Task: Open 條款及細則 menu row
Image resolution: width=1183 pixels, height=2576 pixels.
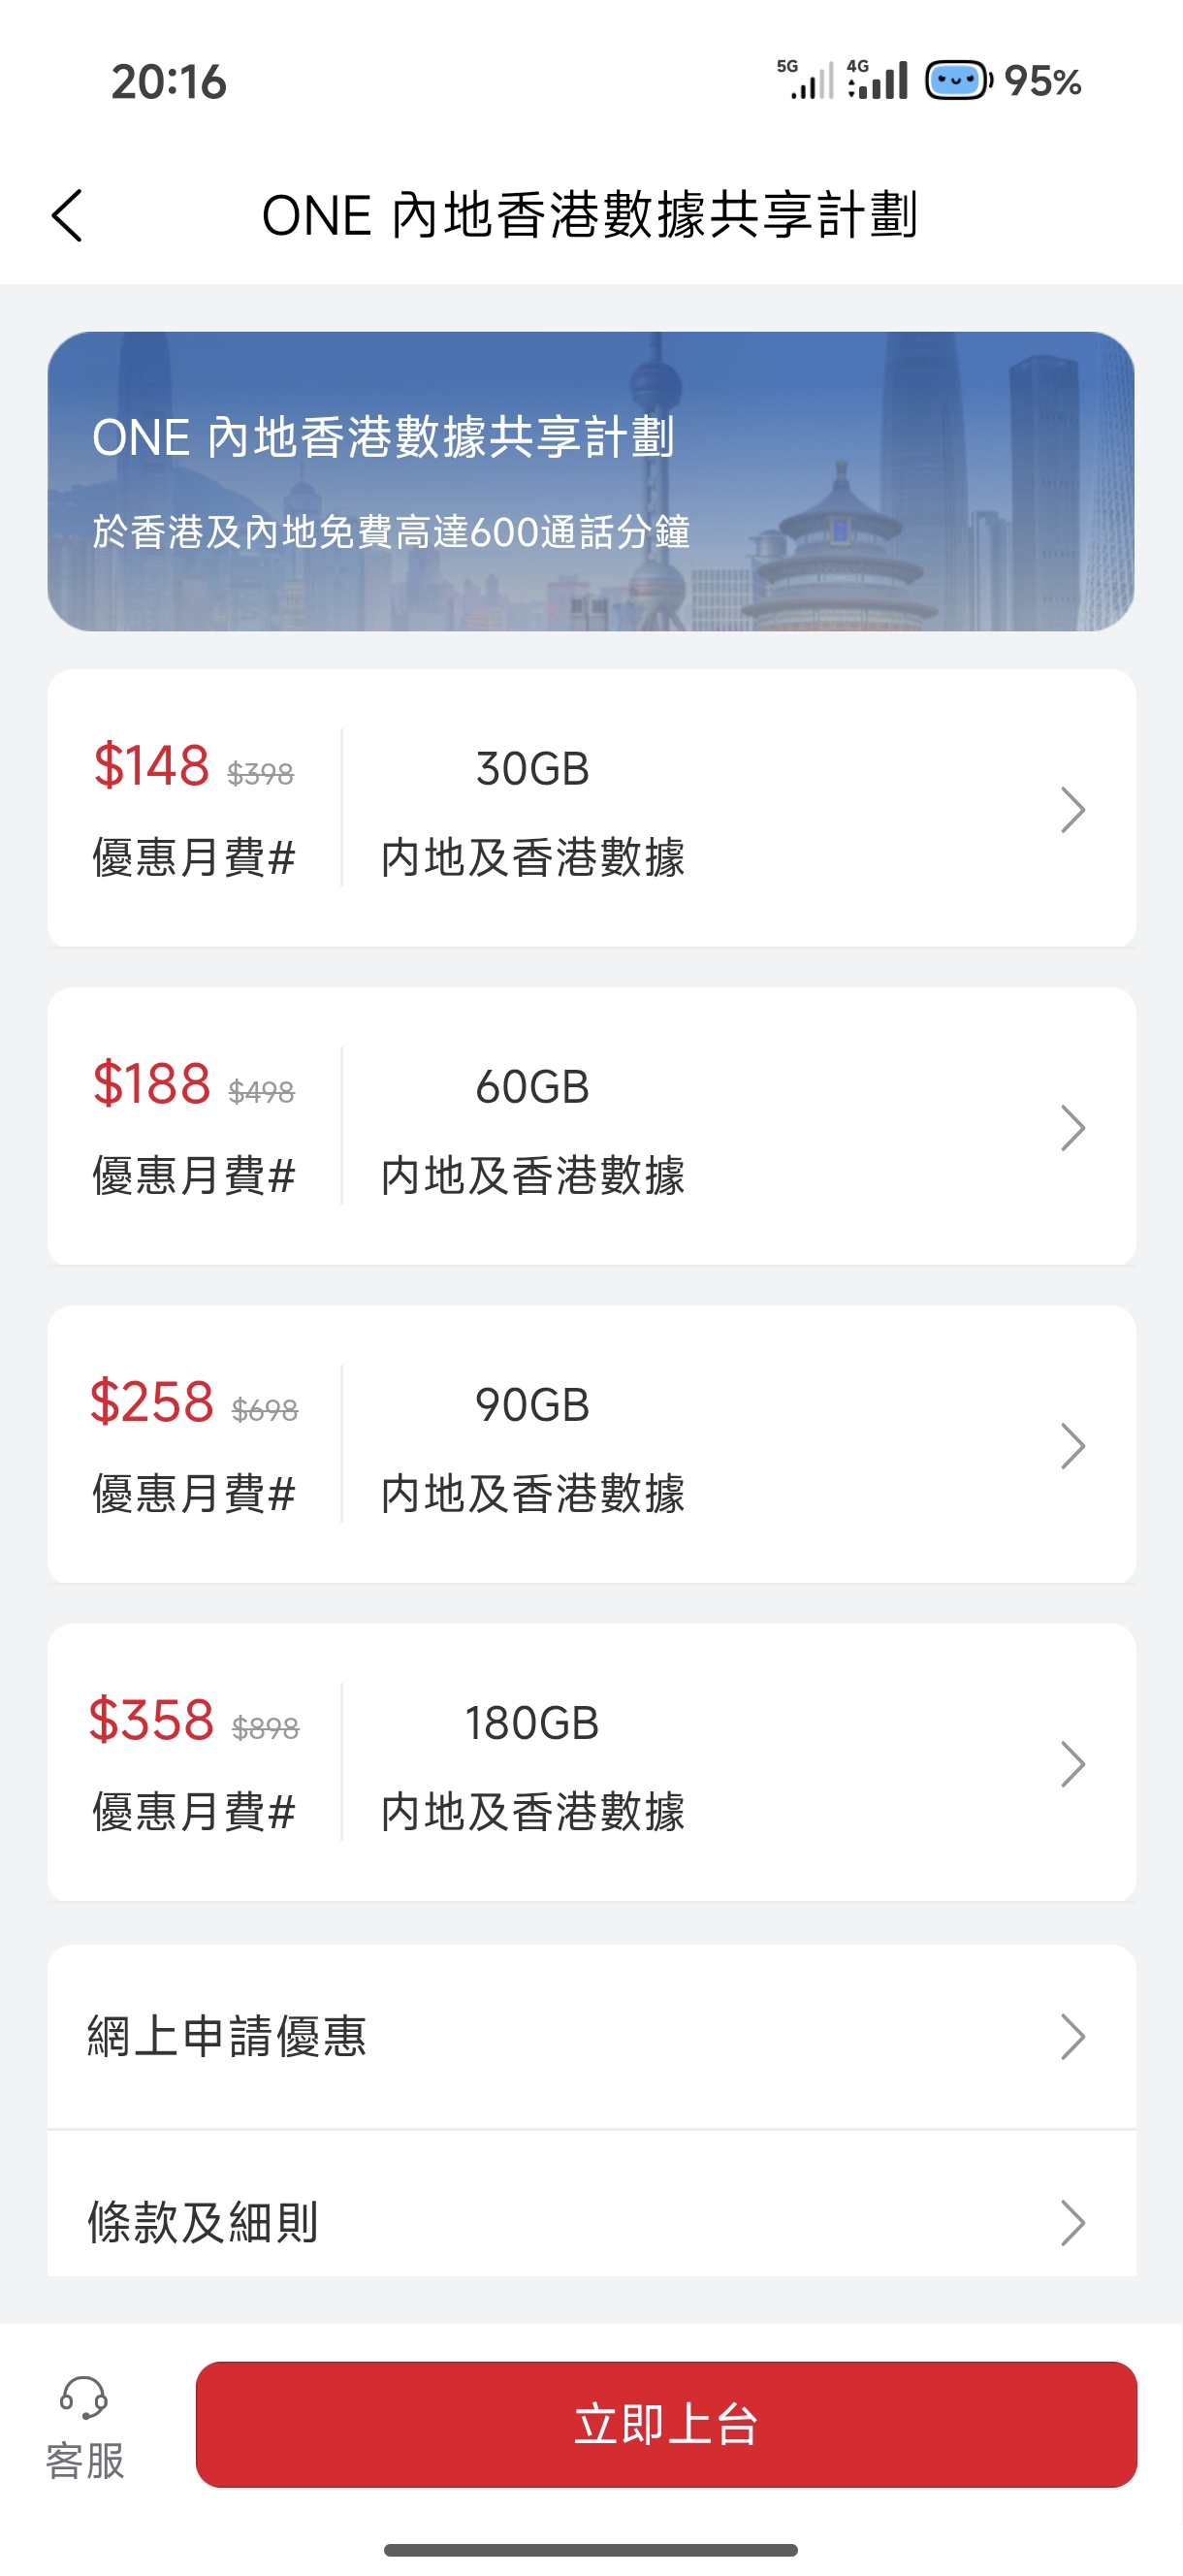Action: point(590,2222)
